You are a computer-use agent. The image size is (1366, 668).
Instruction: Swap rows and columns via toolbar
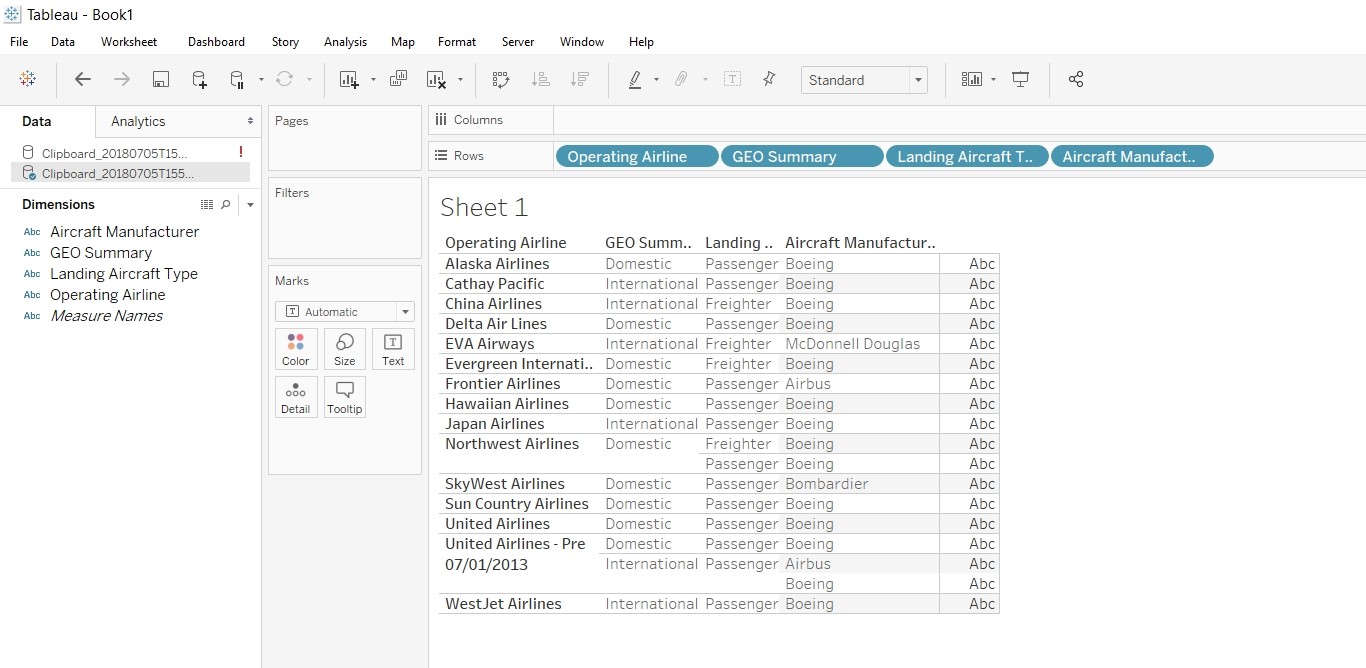click(501, 80)
